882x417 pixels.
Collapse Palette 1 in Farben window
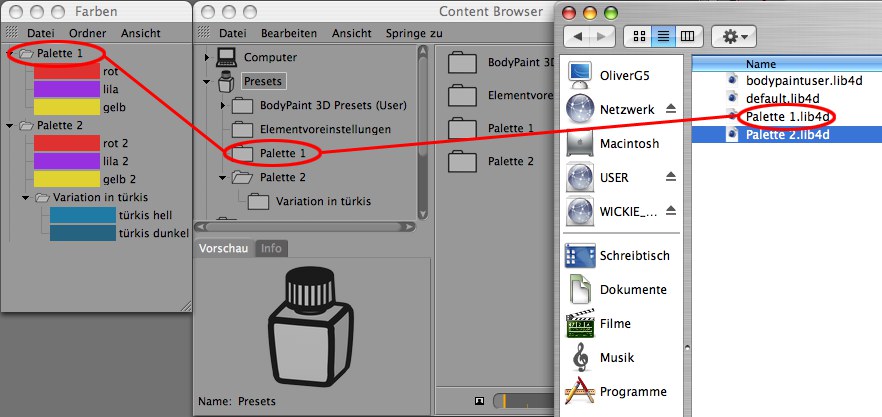pos(10,54)
